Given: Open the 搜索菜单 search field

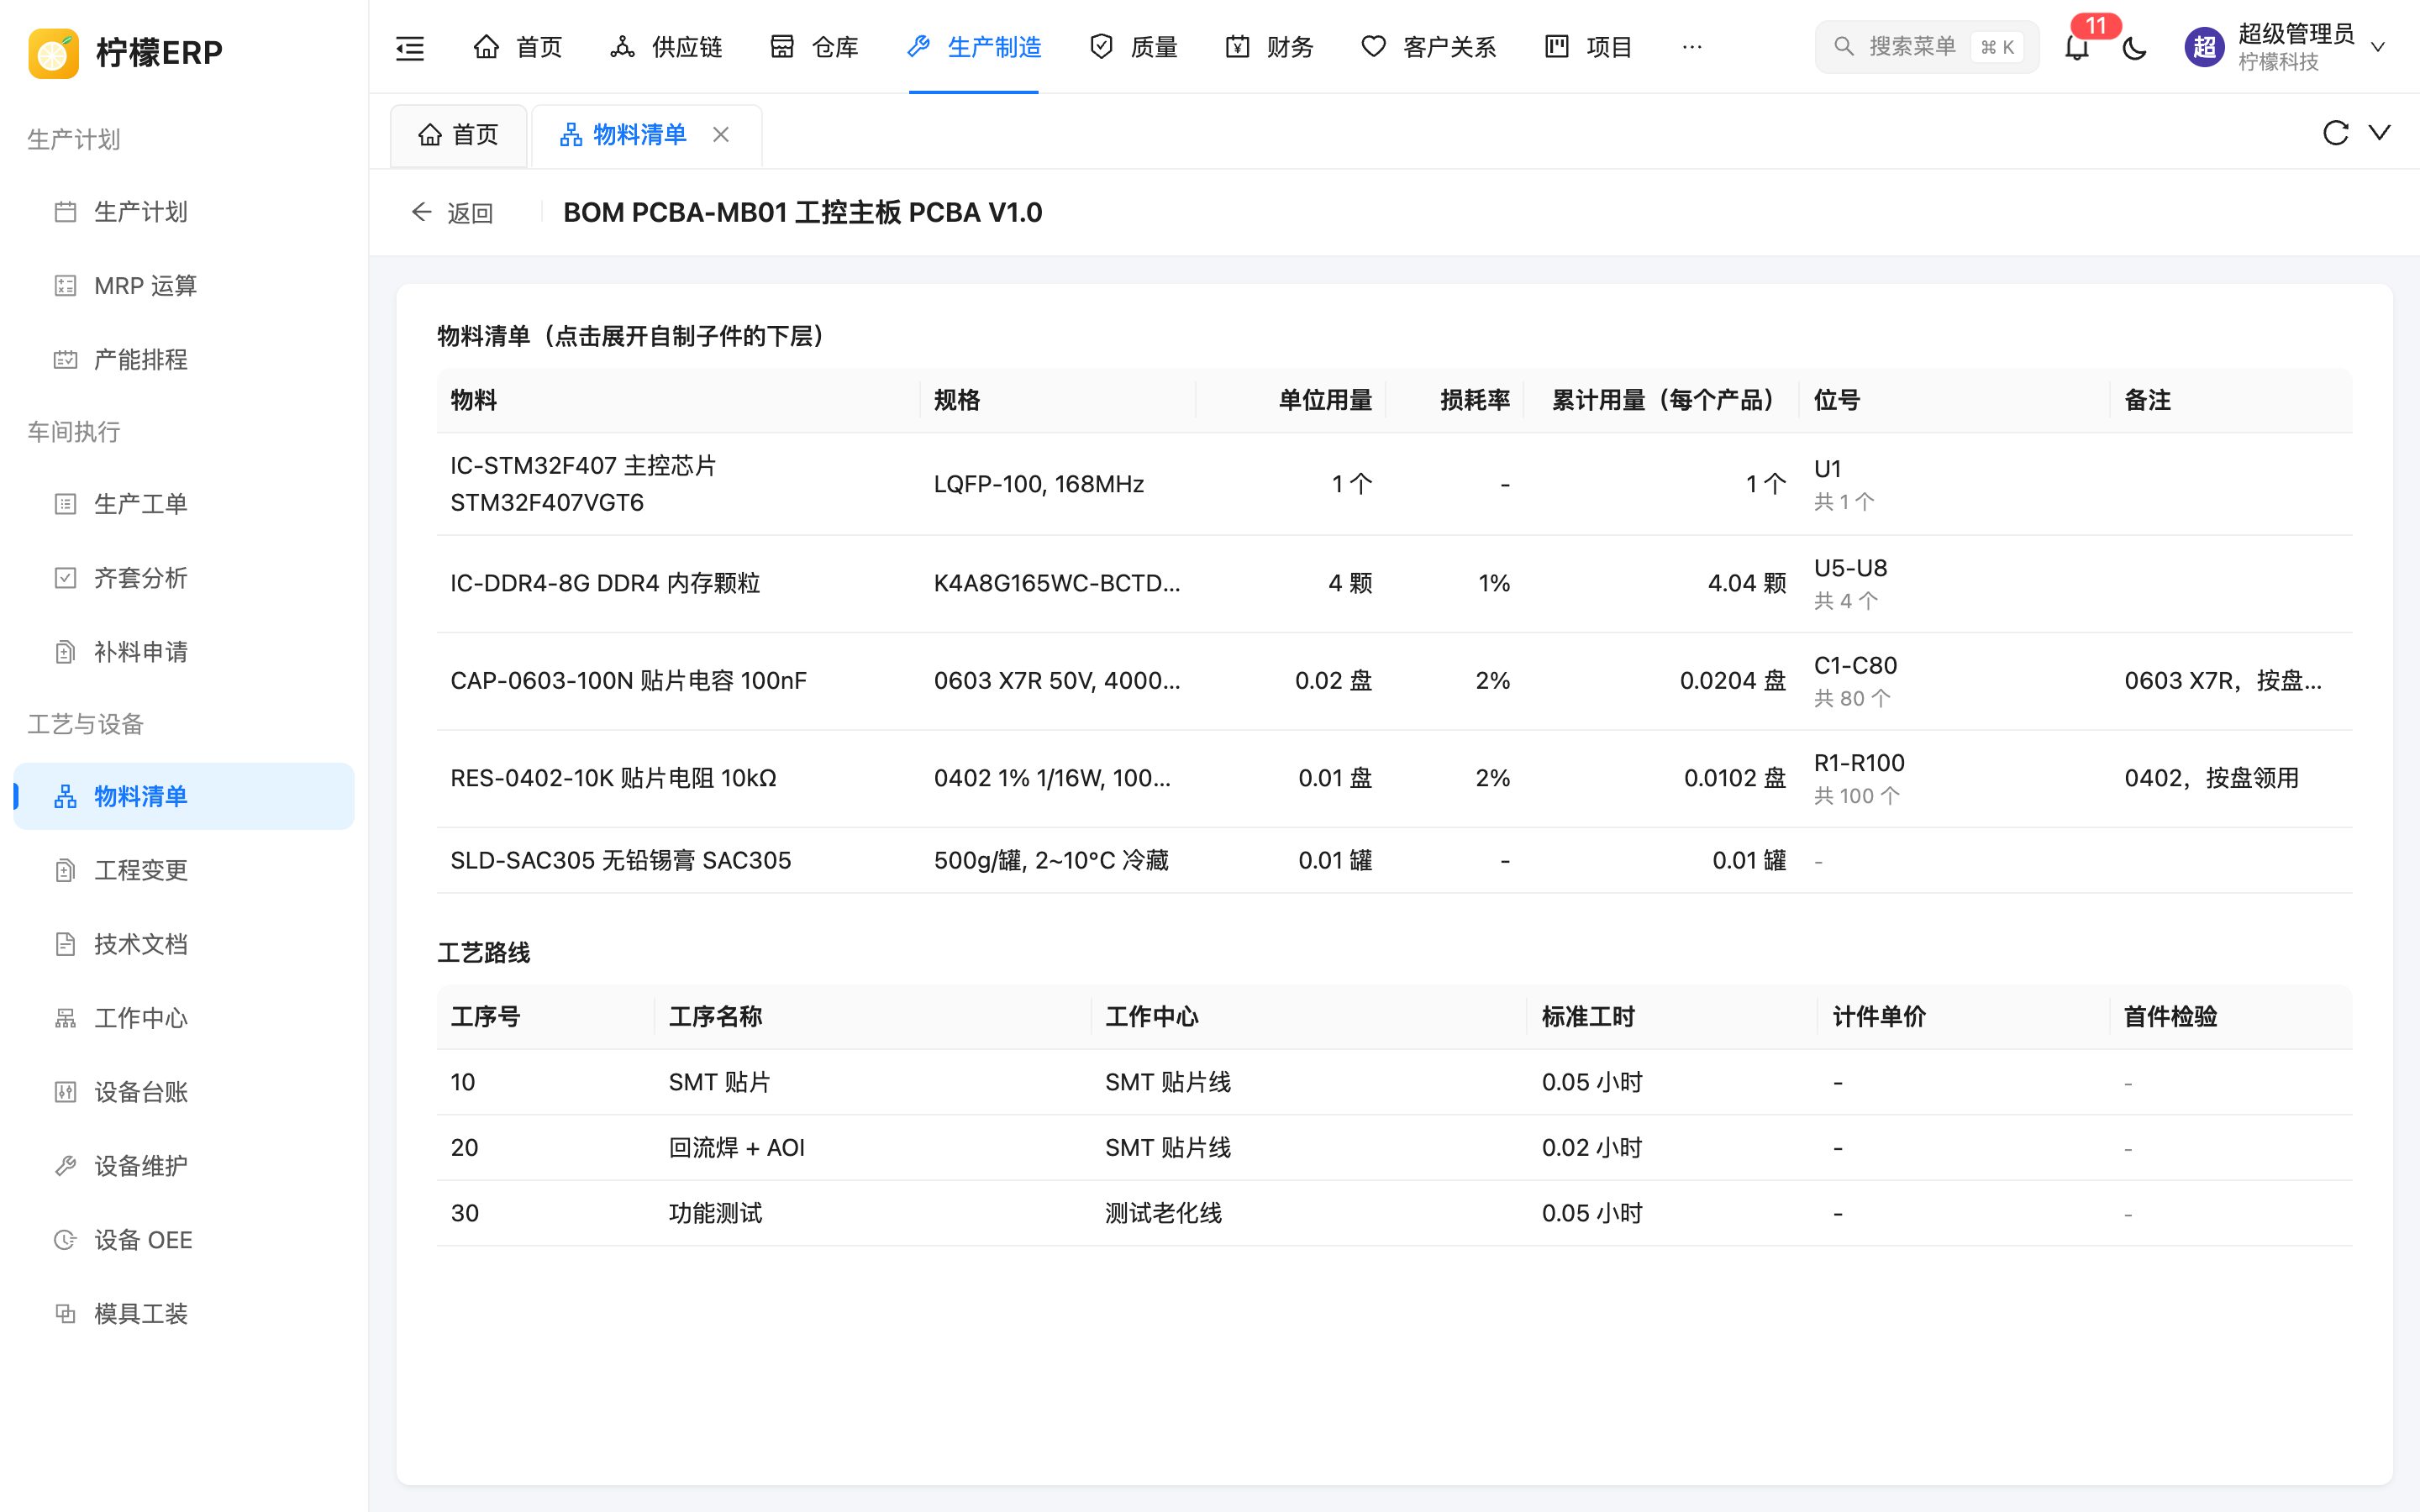Looking at the screenshot, I should (1926, 47).
